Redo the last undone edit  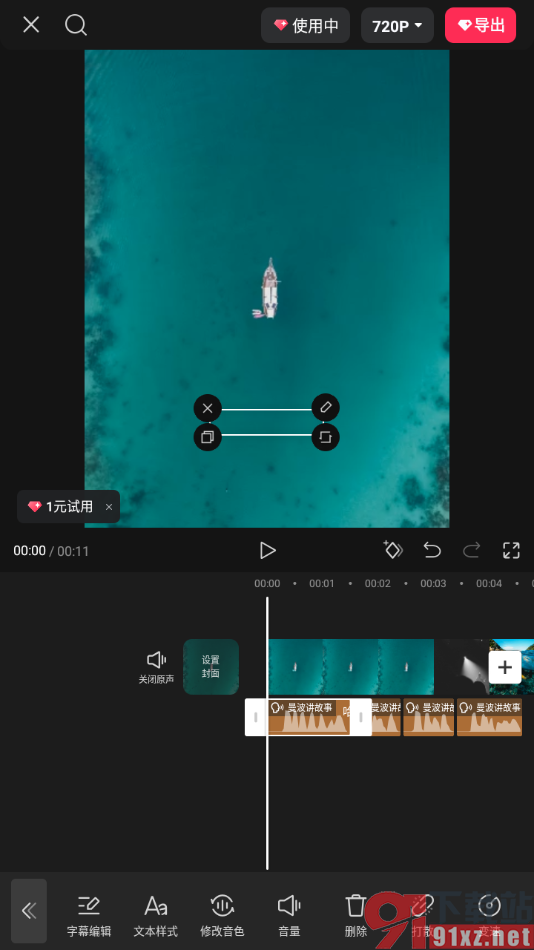point(471,550)
